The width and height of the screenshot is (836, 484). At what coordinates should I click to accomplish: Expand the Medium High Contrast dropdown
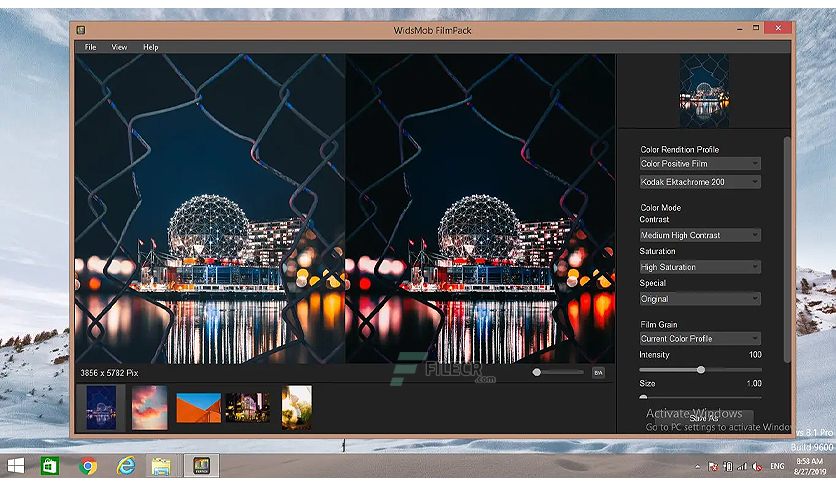(700, 235)
